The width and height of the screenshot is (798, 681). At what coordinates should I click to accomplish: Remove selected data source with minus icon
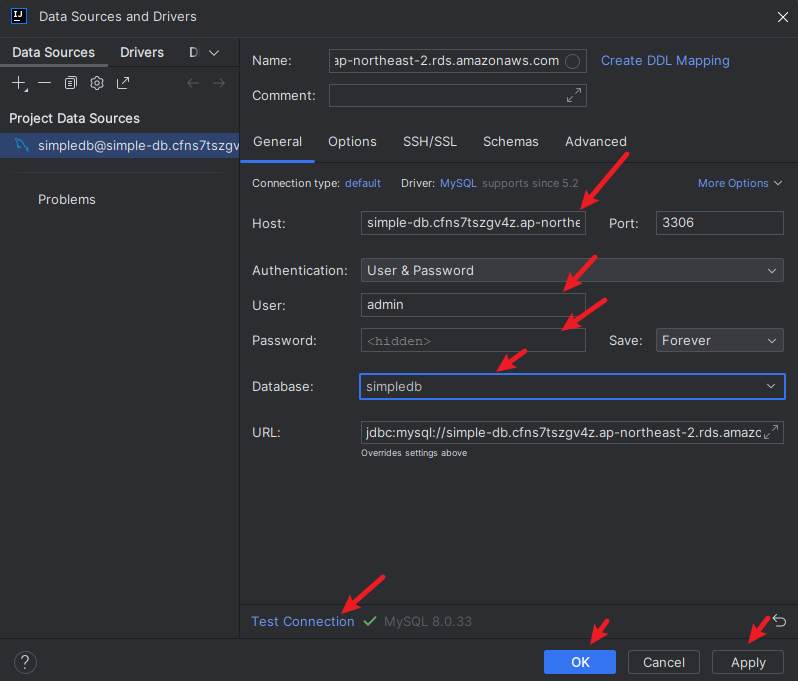pos(45,83)
